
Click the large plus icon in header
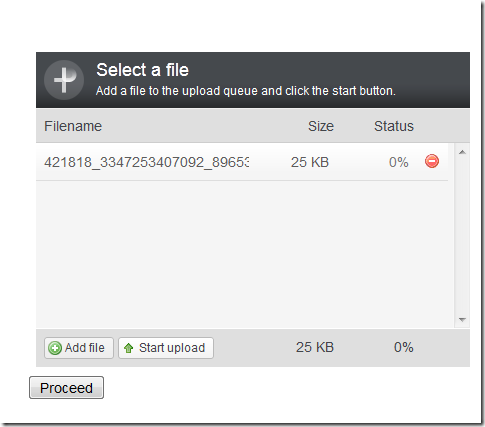(64, 80)
